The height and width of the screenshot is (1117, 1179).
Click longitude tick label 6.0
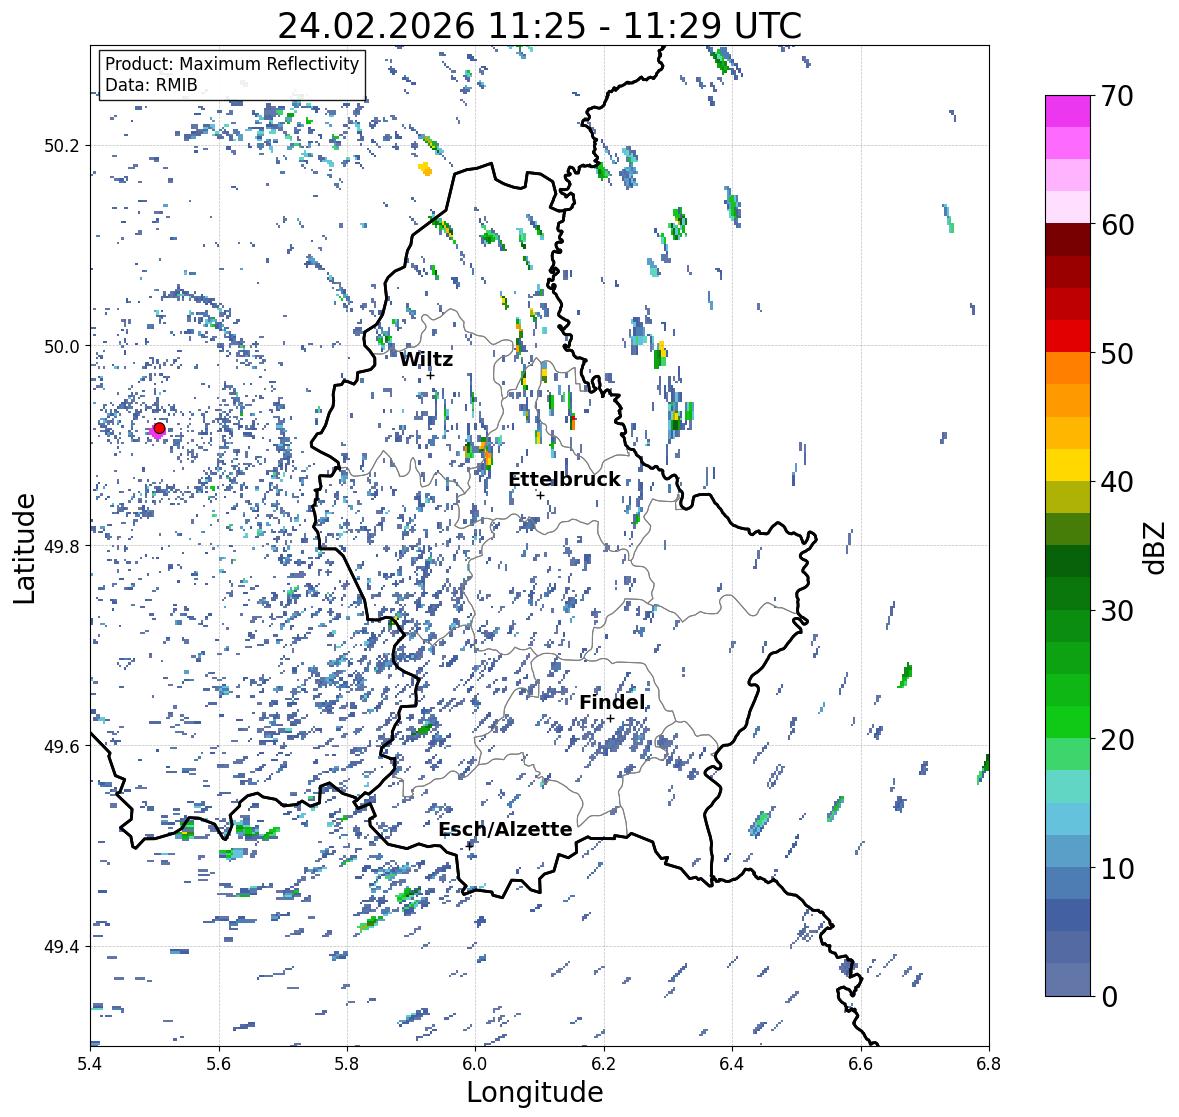[475, 1063]
